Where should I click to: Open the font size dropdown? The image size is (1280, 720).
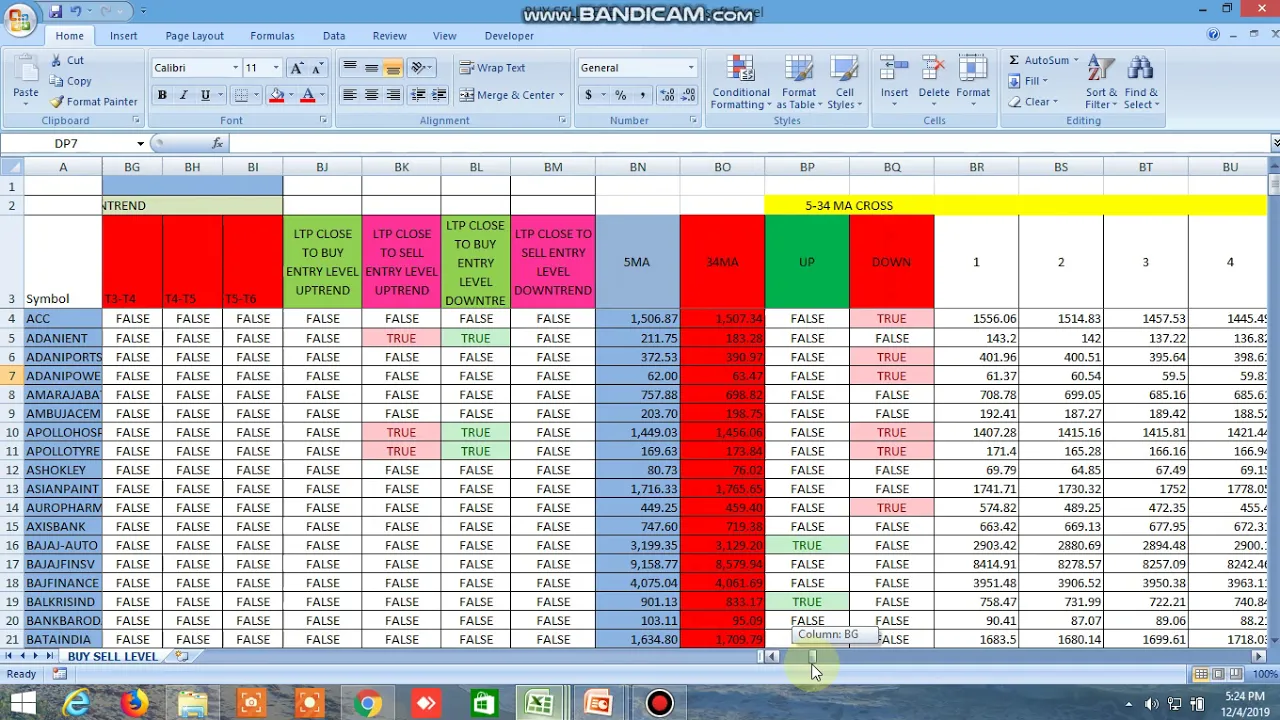(x=276, y=68)
